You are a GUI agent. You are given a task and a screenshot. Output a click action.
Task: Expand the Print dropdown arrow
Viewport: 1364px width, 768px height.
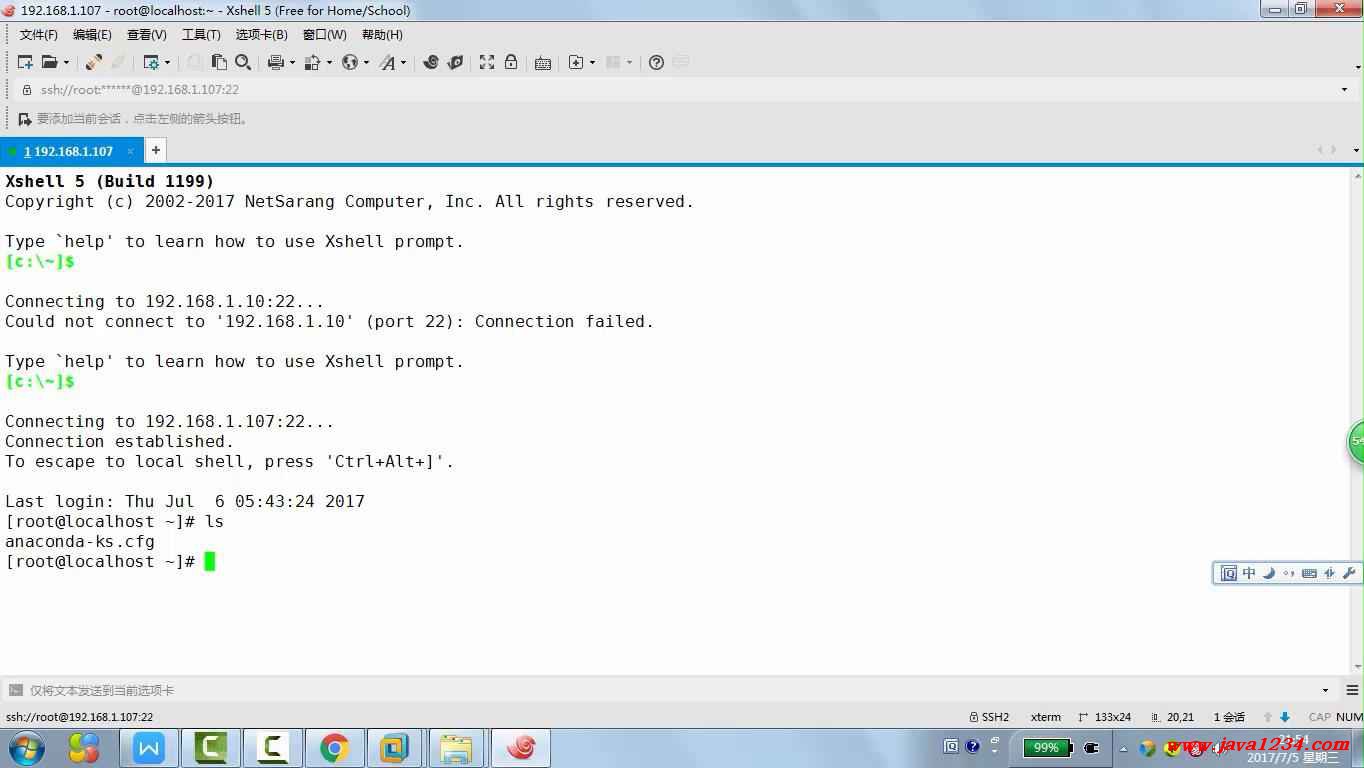pos(292,62)
